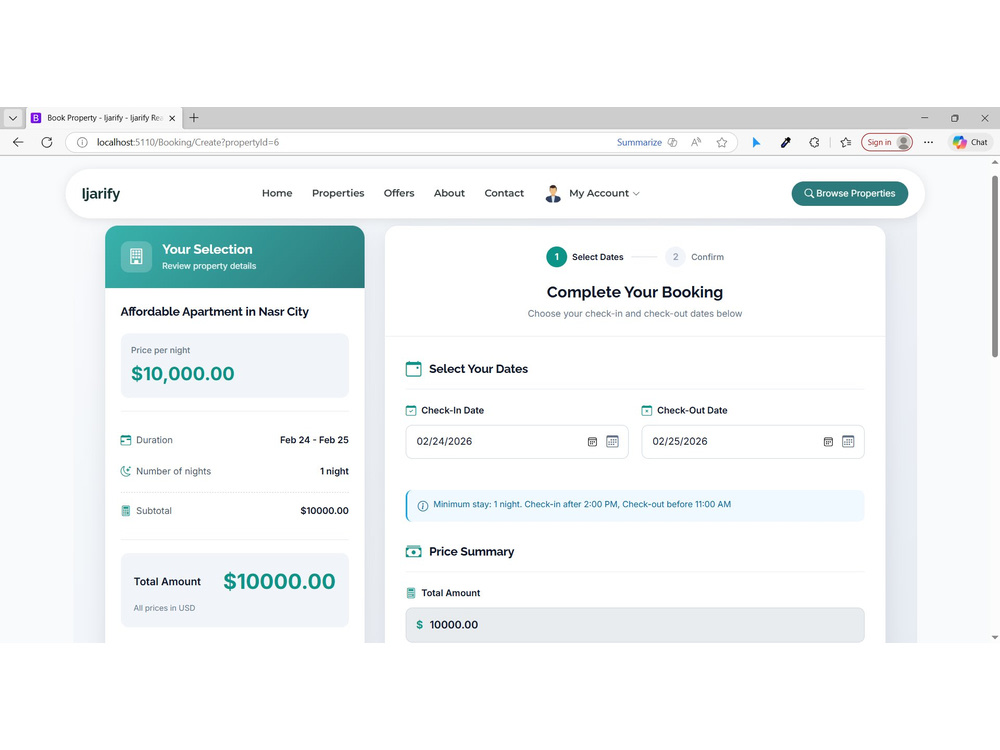
Task: Click the page vertical scrollbar thumb
Action: click(x=995, y=265)
